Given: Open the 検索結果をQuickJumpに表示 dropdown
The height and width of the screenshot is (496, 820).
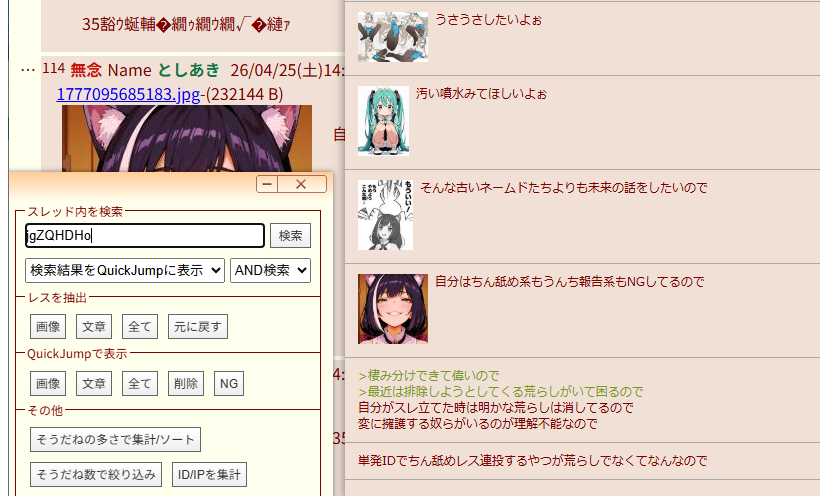Looking at the screenshot, I should [125, 270].
